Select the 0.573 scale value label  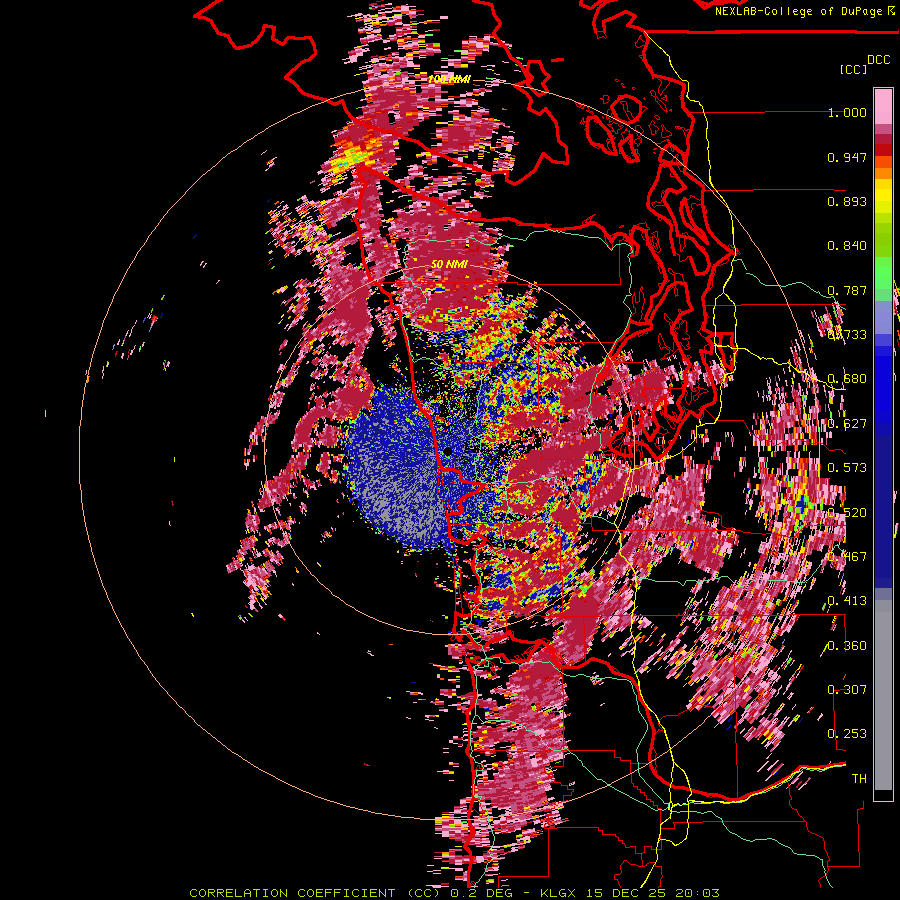pyautogui.click(x=847, y=468)
